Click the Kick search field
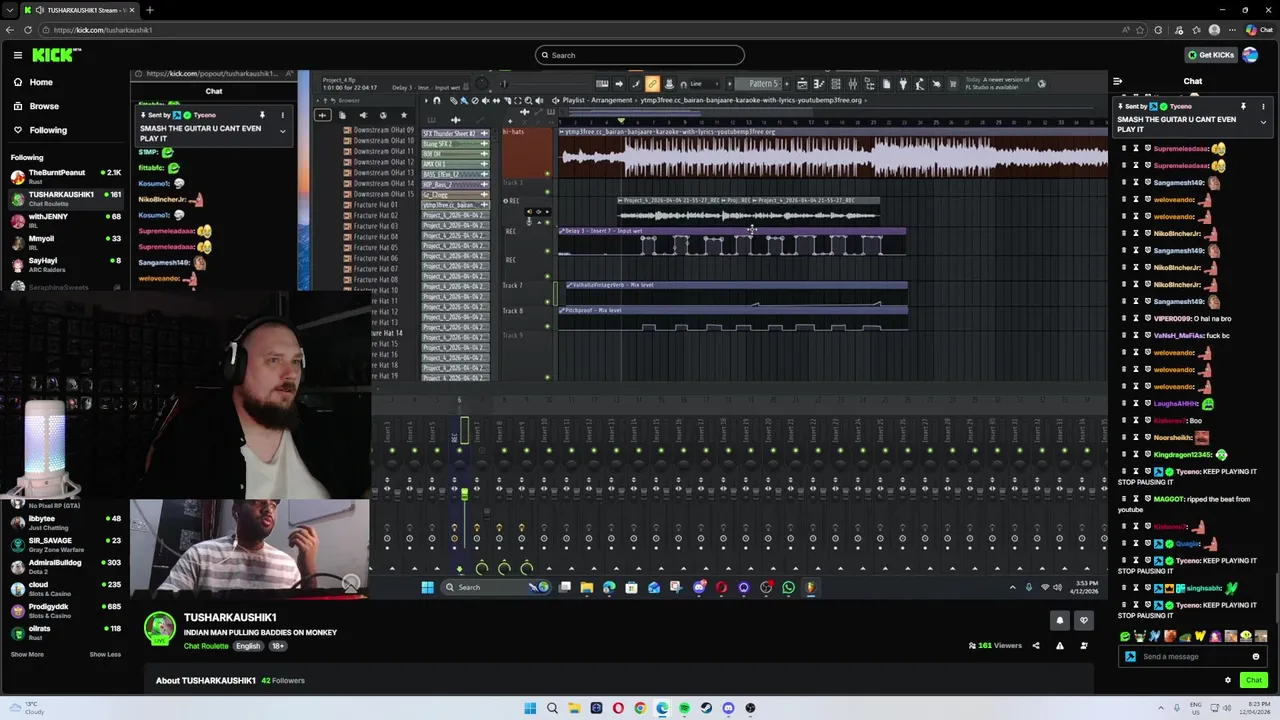This screenshot has height=720, width=1280. 640,55
